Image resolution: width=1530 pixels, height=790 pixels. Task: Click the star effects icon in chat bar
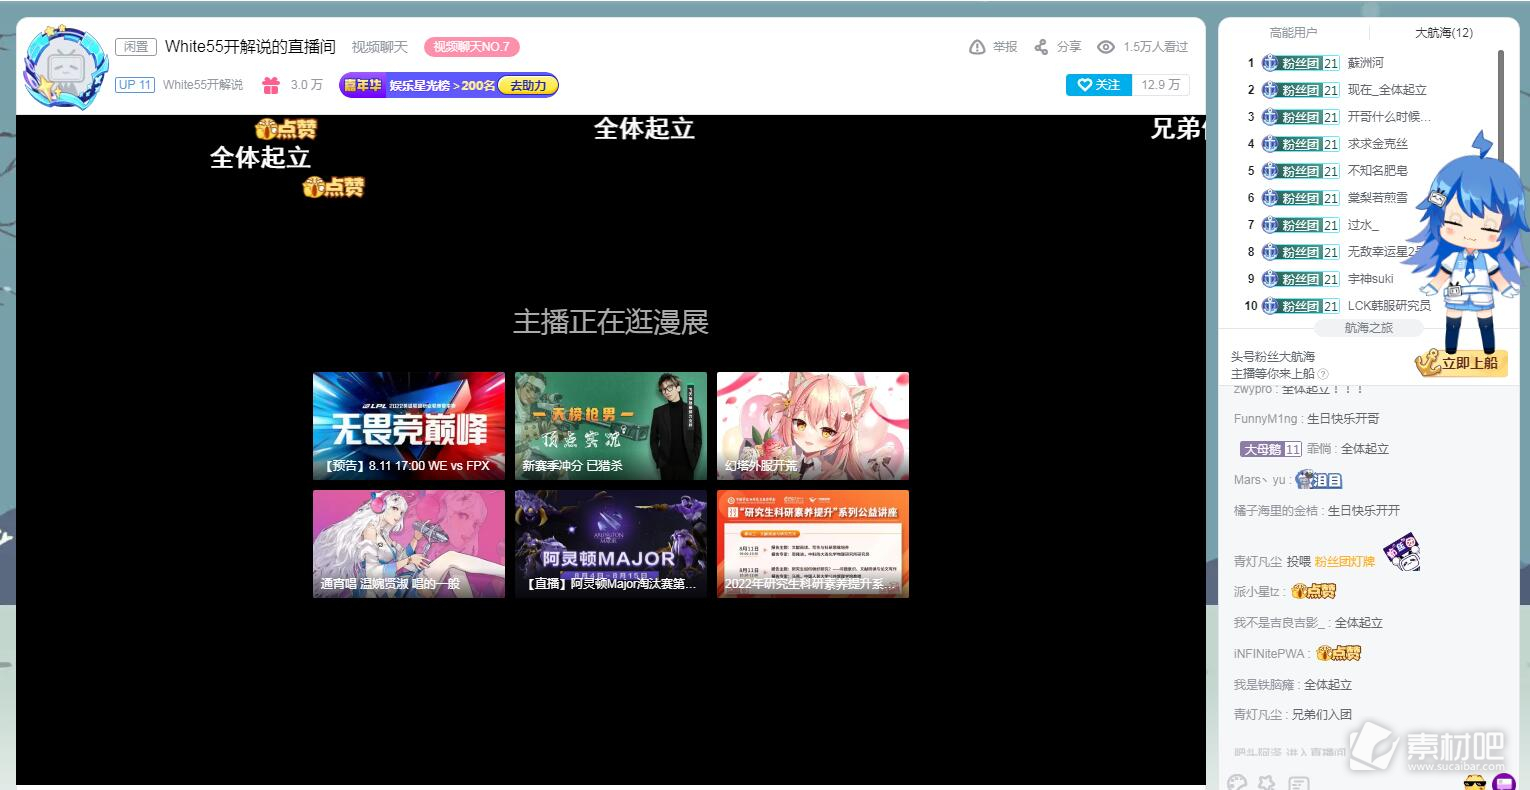pos(1267,783)
